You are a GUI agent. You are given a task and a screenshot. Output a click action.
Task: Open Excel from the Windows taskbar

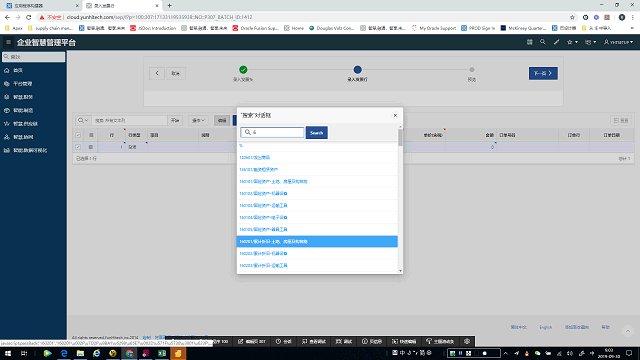click(162, 353)
